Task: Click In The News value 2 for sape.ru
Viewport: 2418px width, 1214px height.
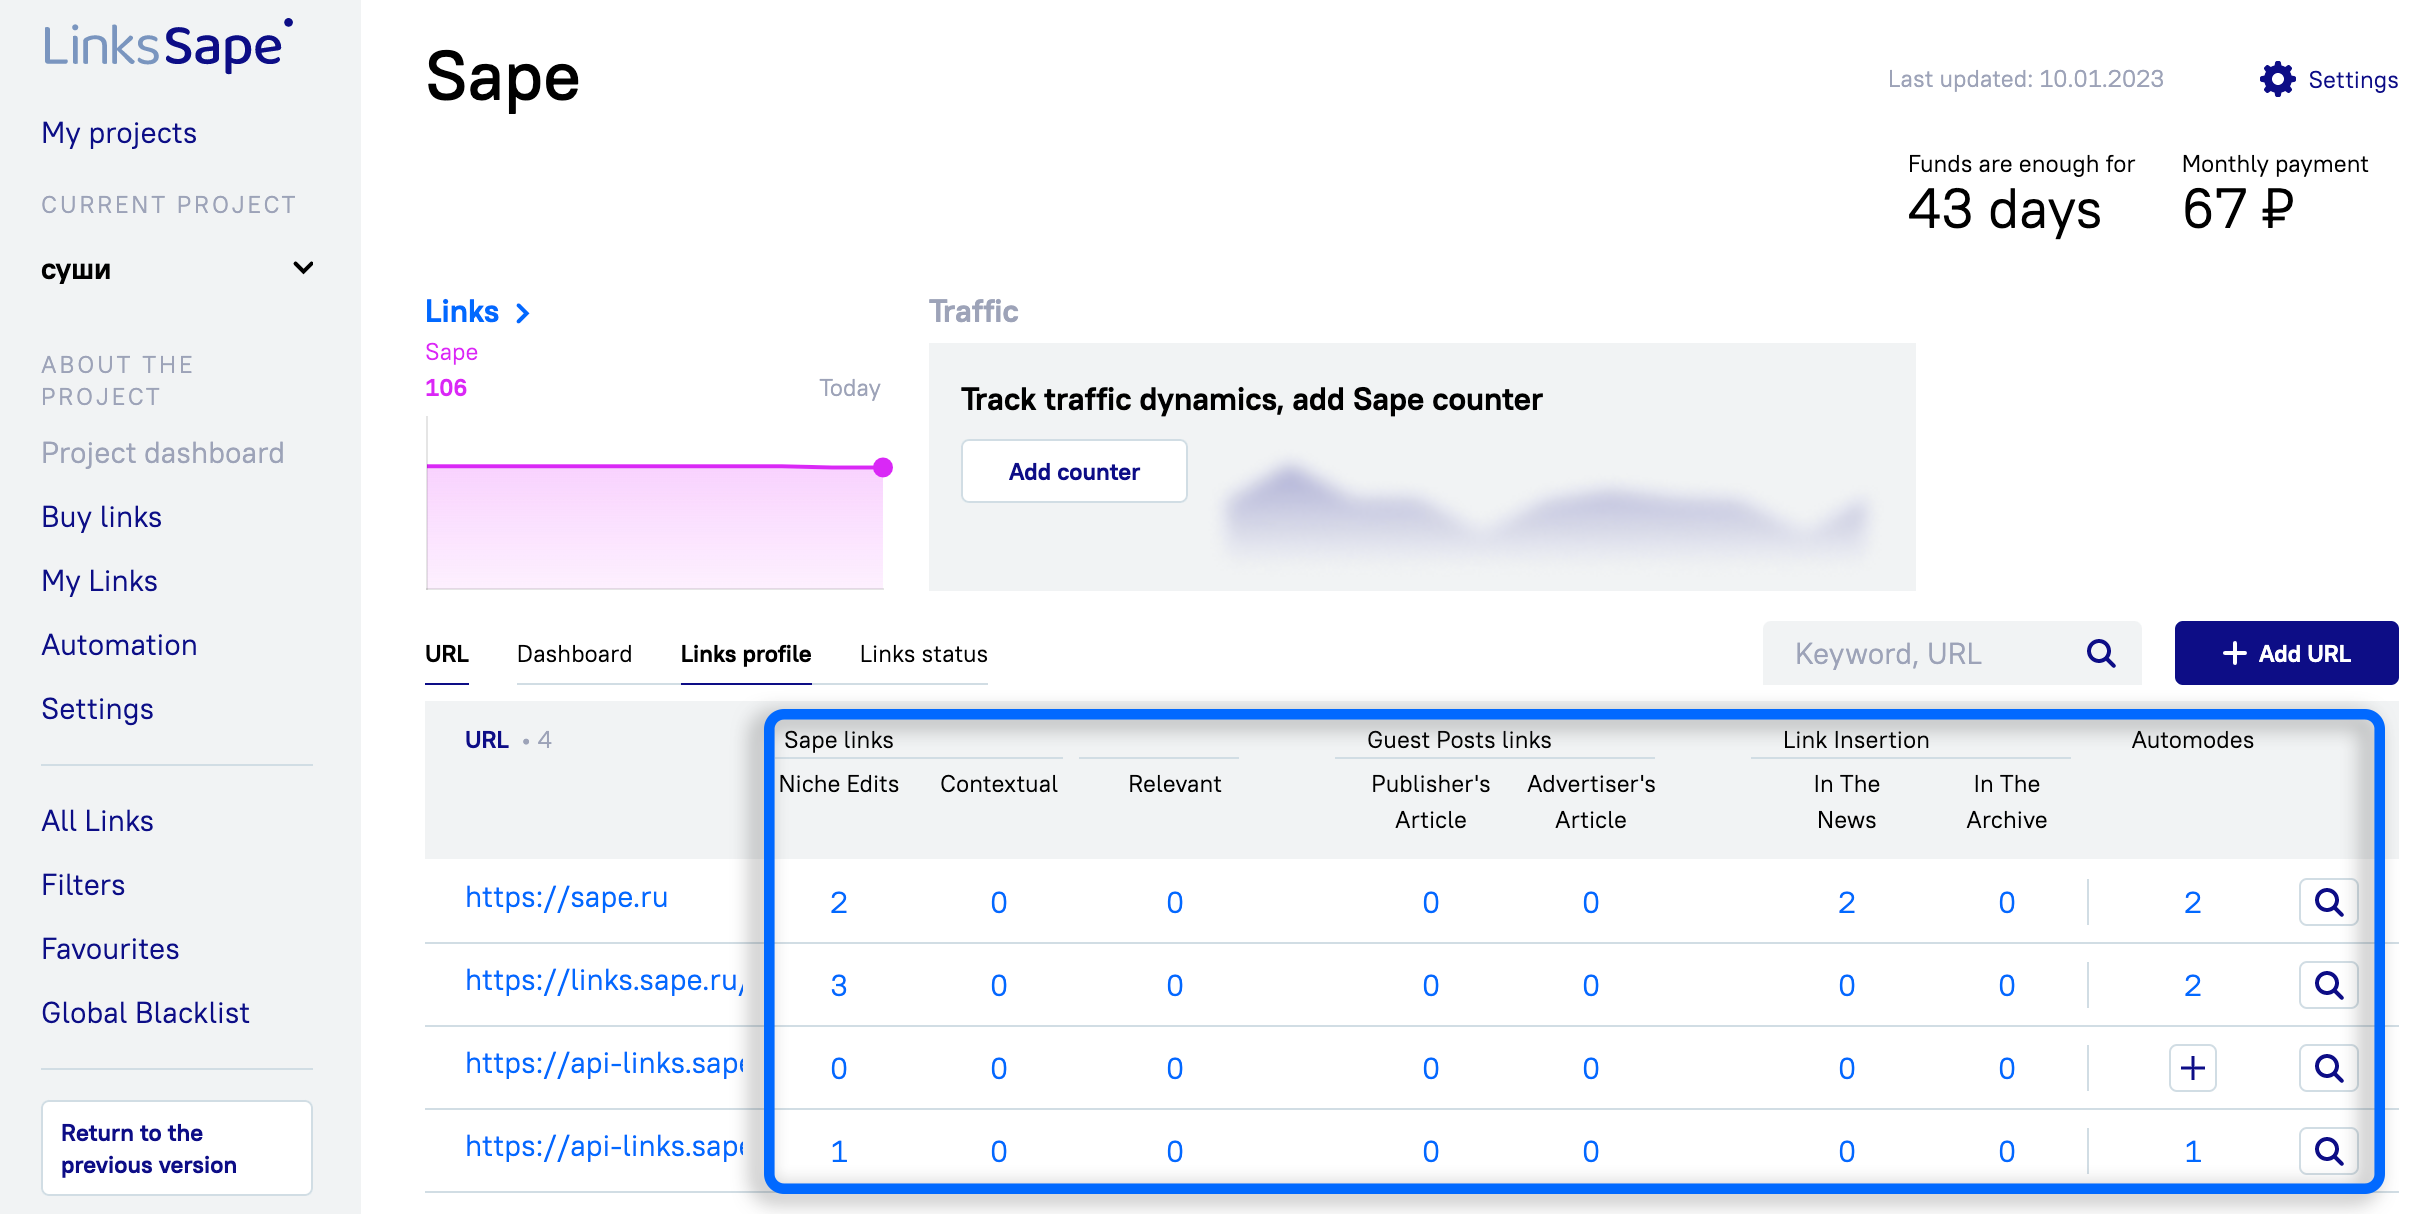Action: (x=1846, y=902)
